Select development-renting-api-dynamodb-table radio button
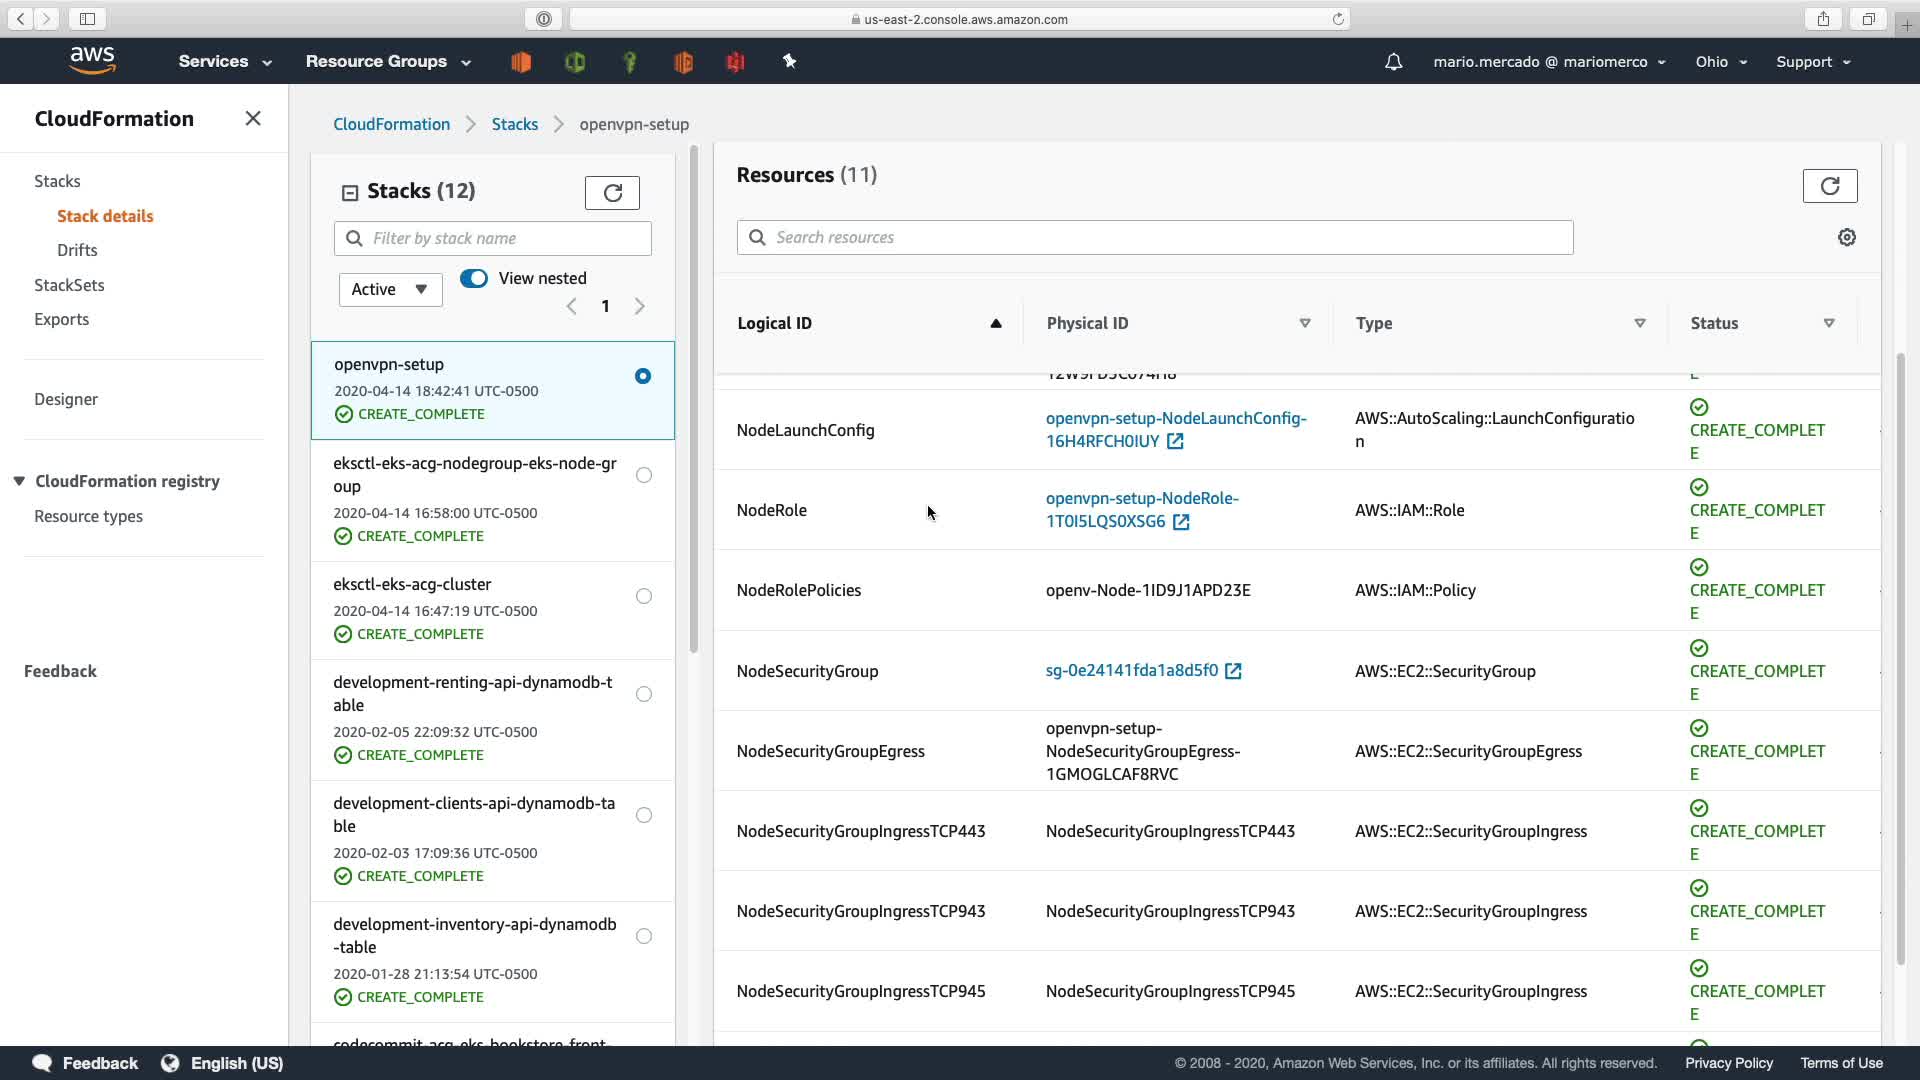 [644, 694]
